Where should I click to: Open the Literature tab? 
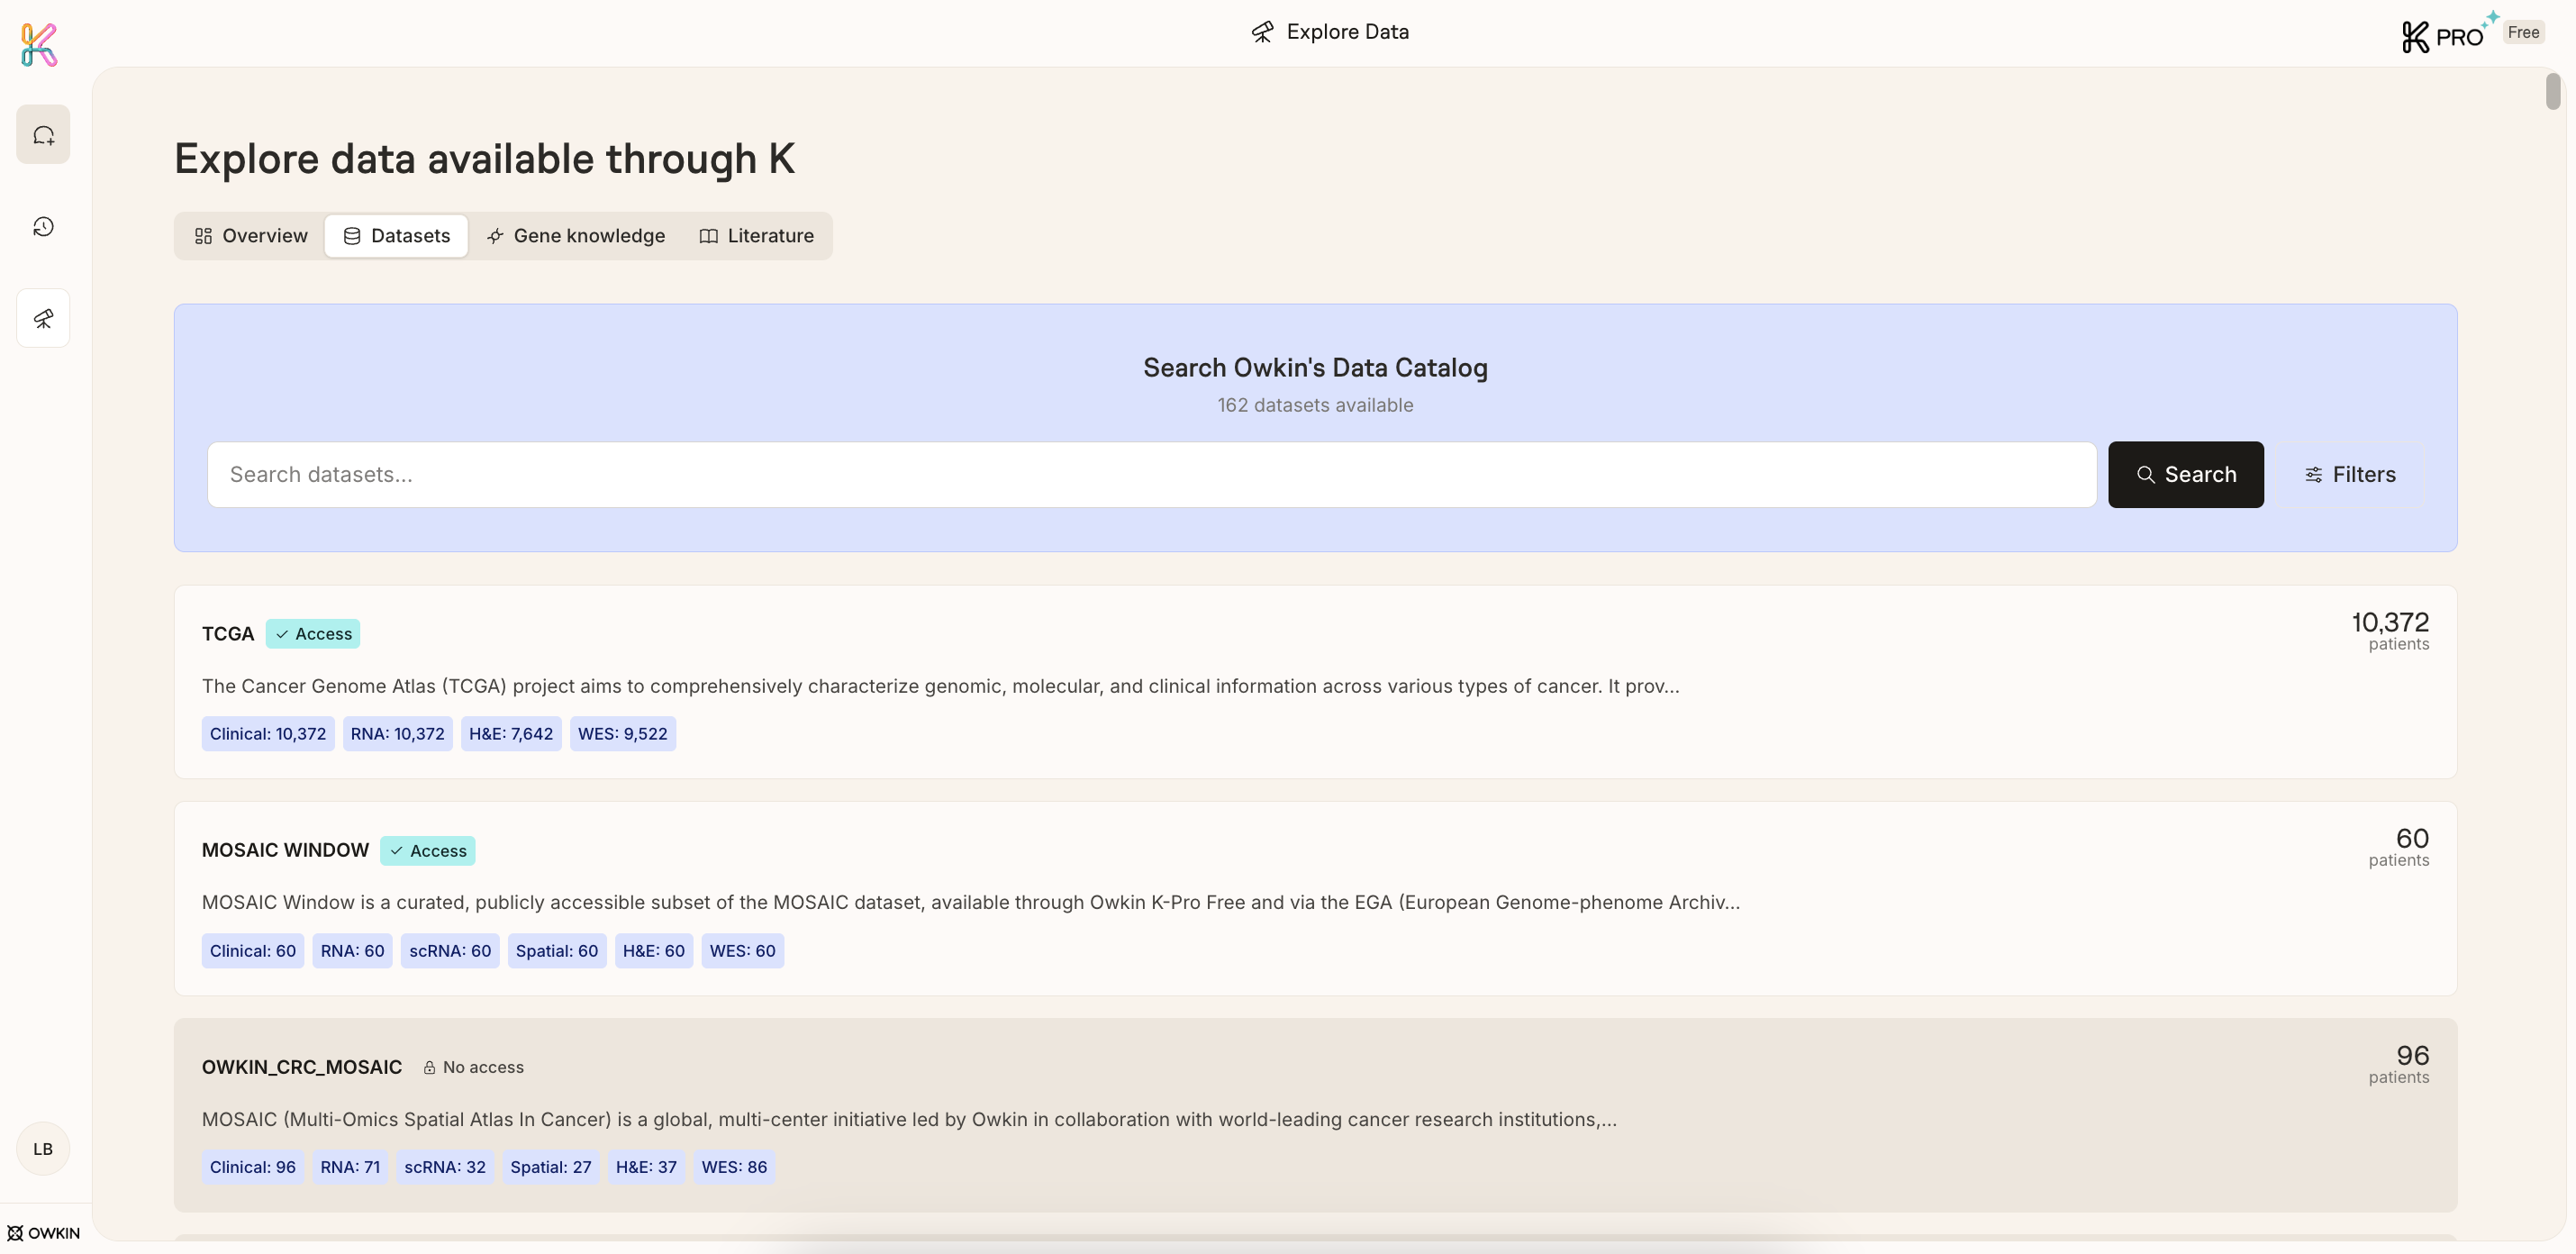pos(756,236)
